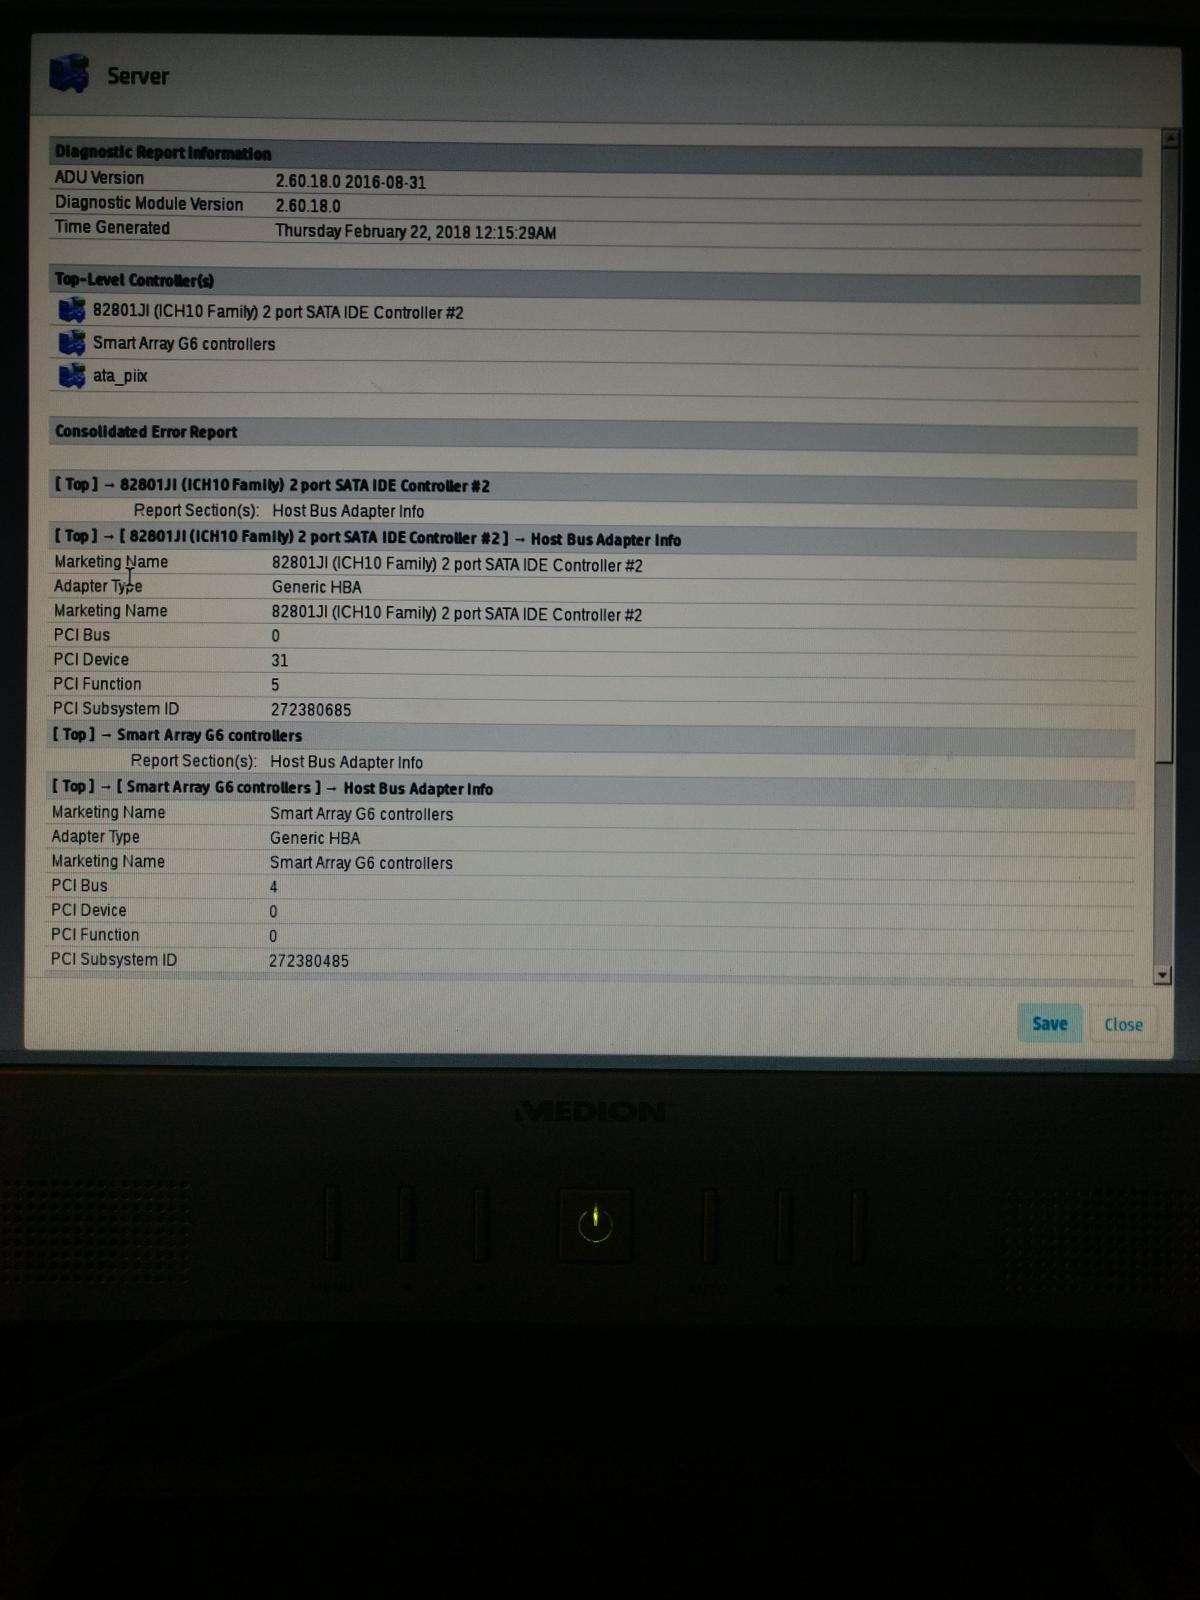Click ADU Version value '2.60.18.0 2016-08-31'

[x=351, y=182]
